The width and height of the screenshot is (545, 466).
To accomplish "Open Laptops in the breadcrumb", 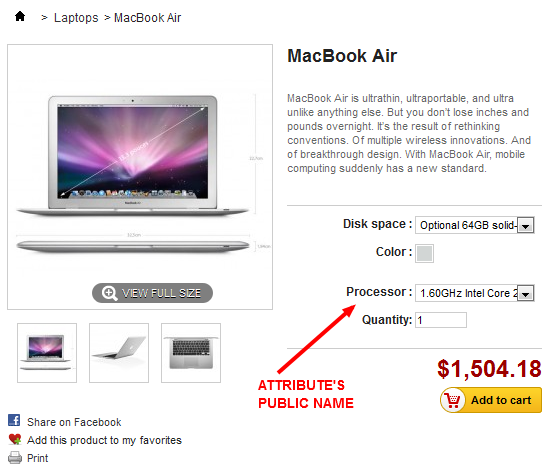I will 76,18.
